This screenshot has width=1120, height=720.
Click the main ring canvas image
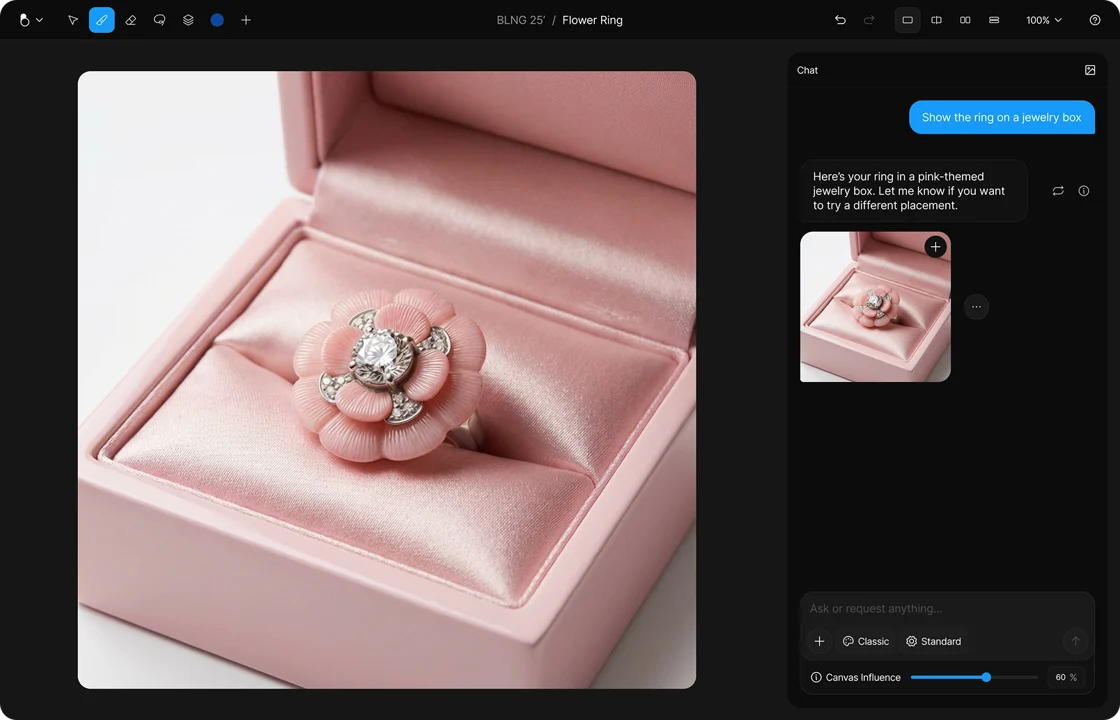pos(386,380)
